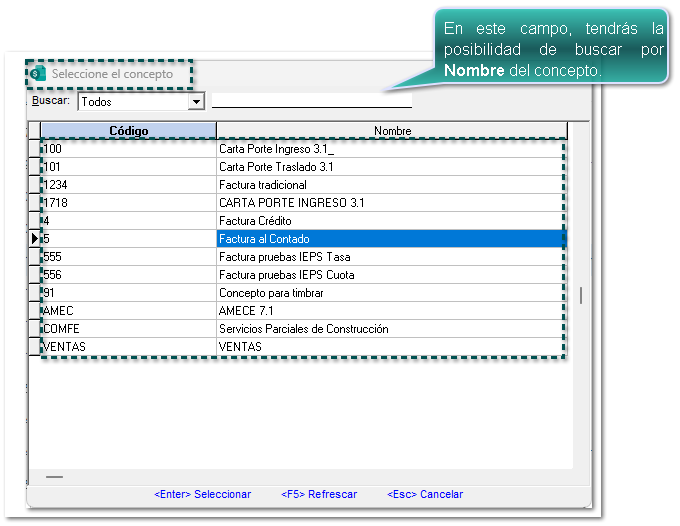Click the app icon in the title bar

39,74
